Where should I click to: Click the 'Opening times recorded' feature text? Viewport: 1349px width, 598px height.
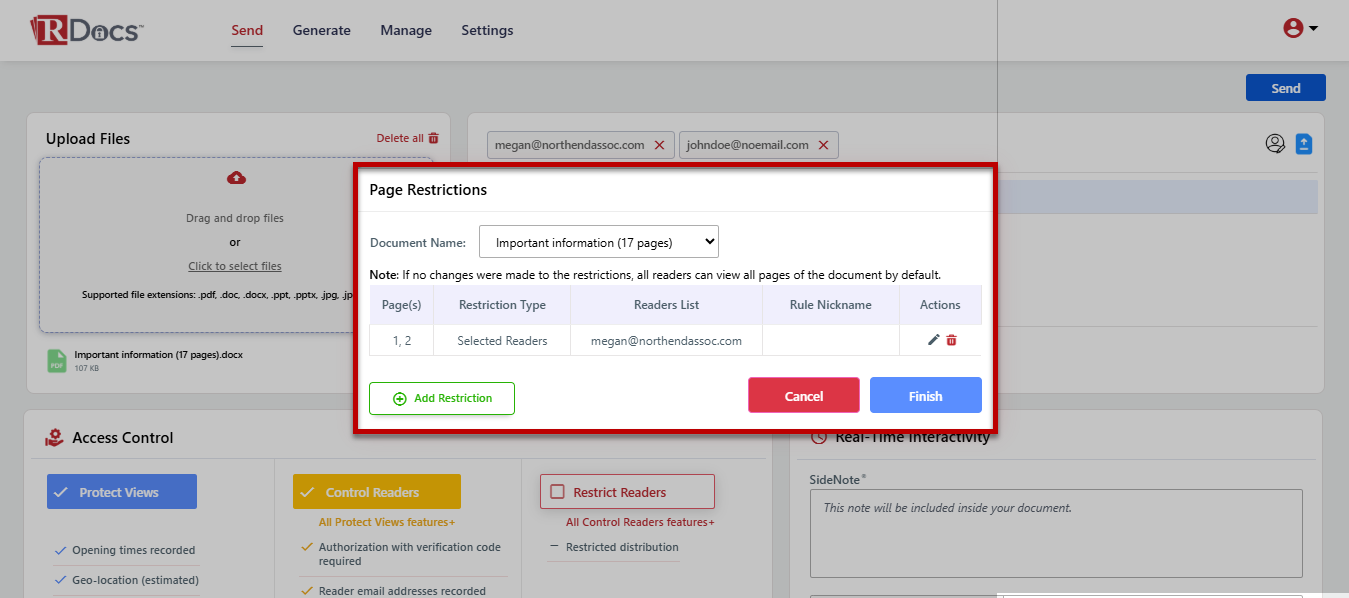pos(134,550)
